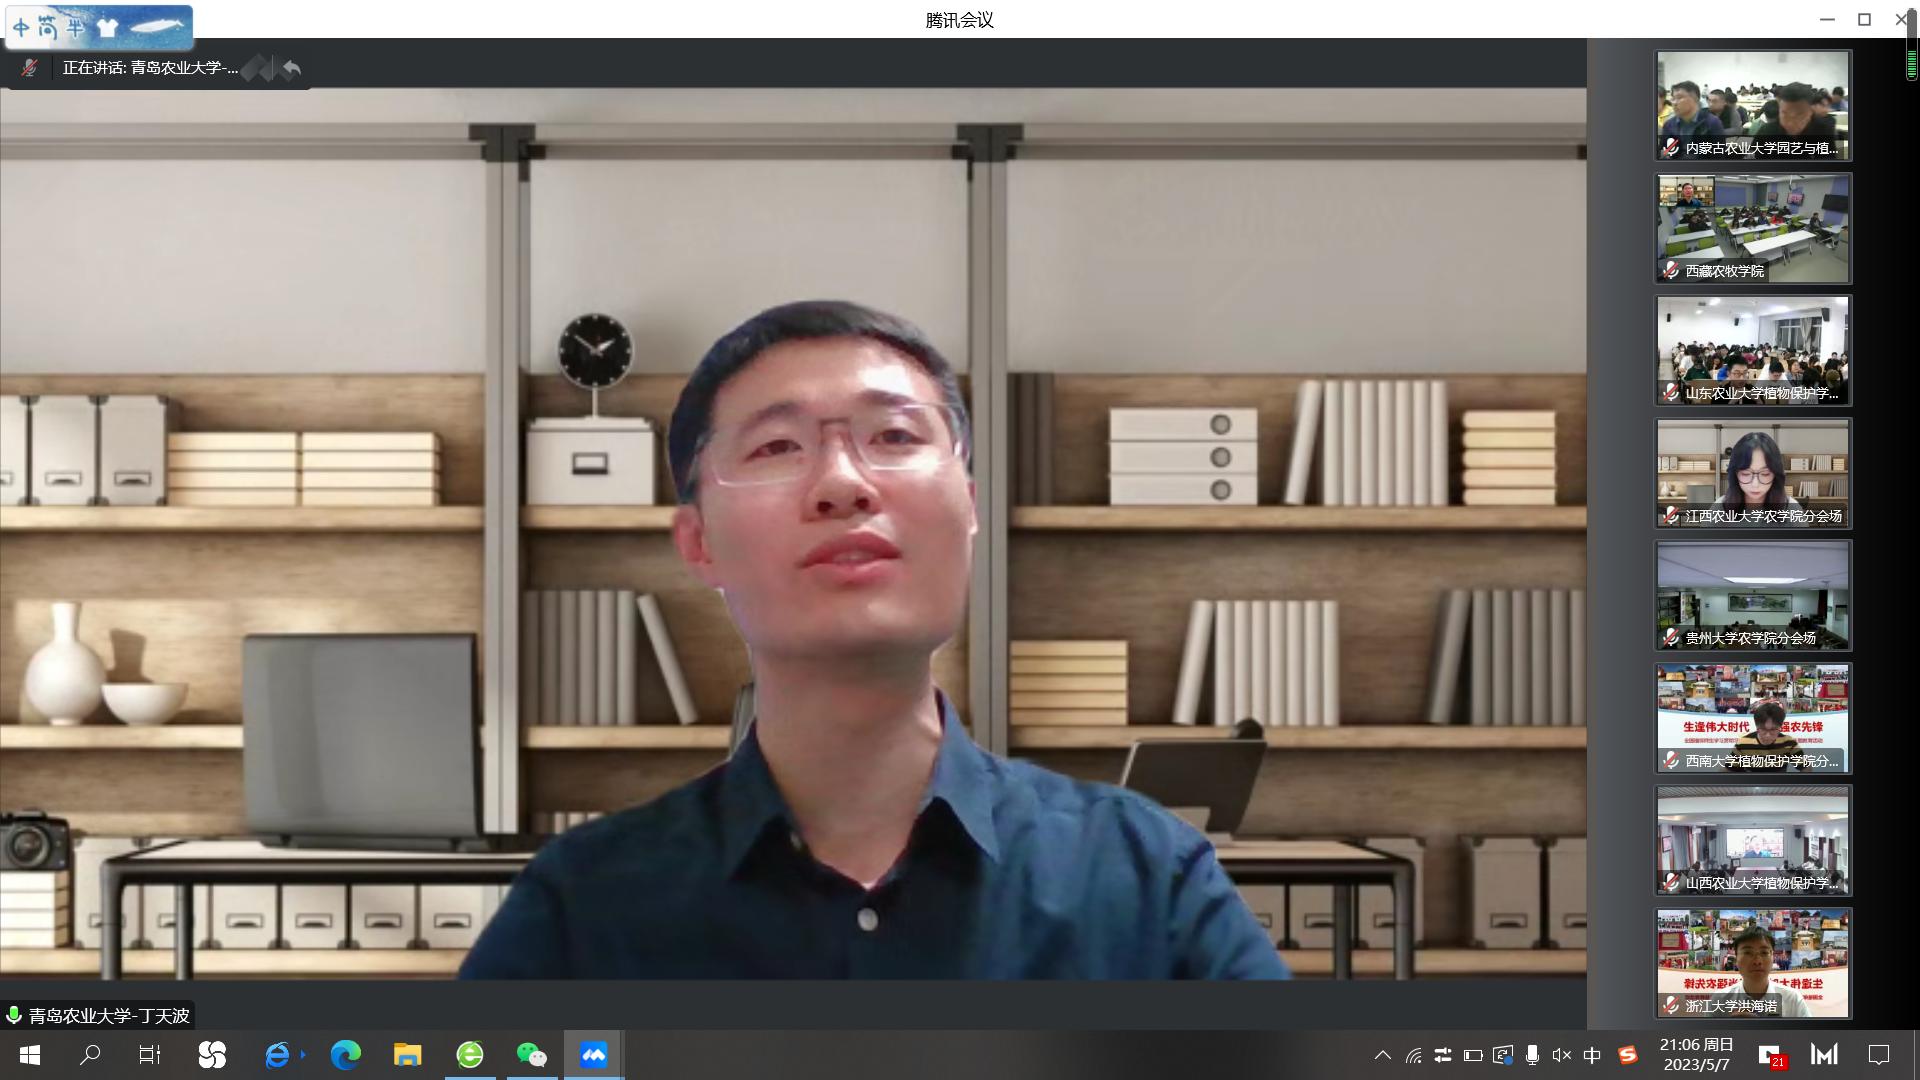Screen dimensions: 1920x1080
Task: Open Tencent Meeting from the taskbar
Action: 594,1055
